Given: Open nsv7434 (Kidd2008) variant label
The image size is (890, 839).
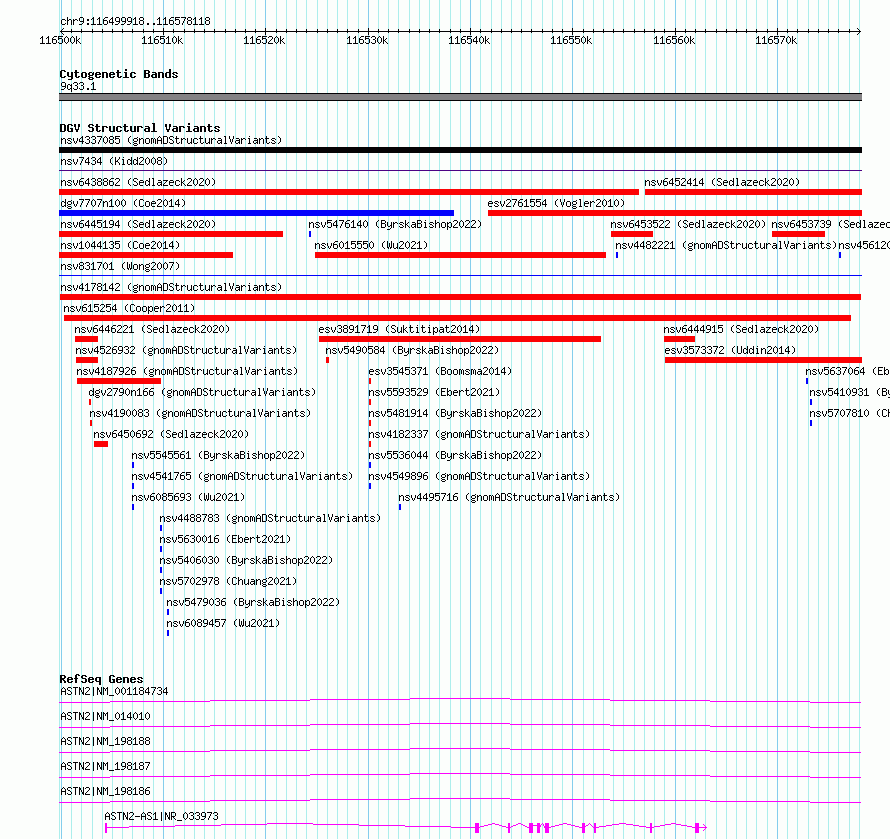Looking at the screenshot, I should pos(114,161).
